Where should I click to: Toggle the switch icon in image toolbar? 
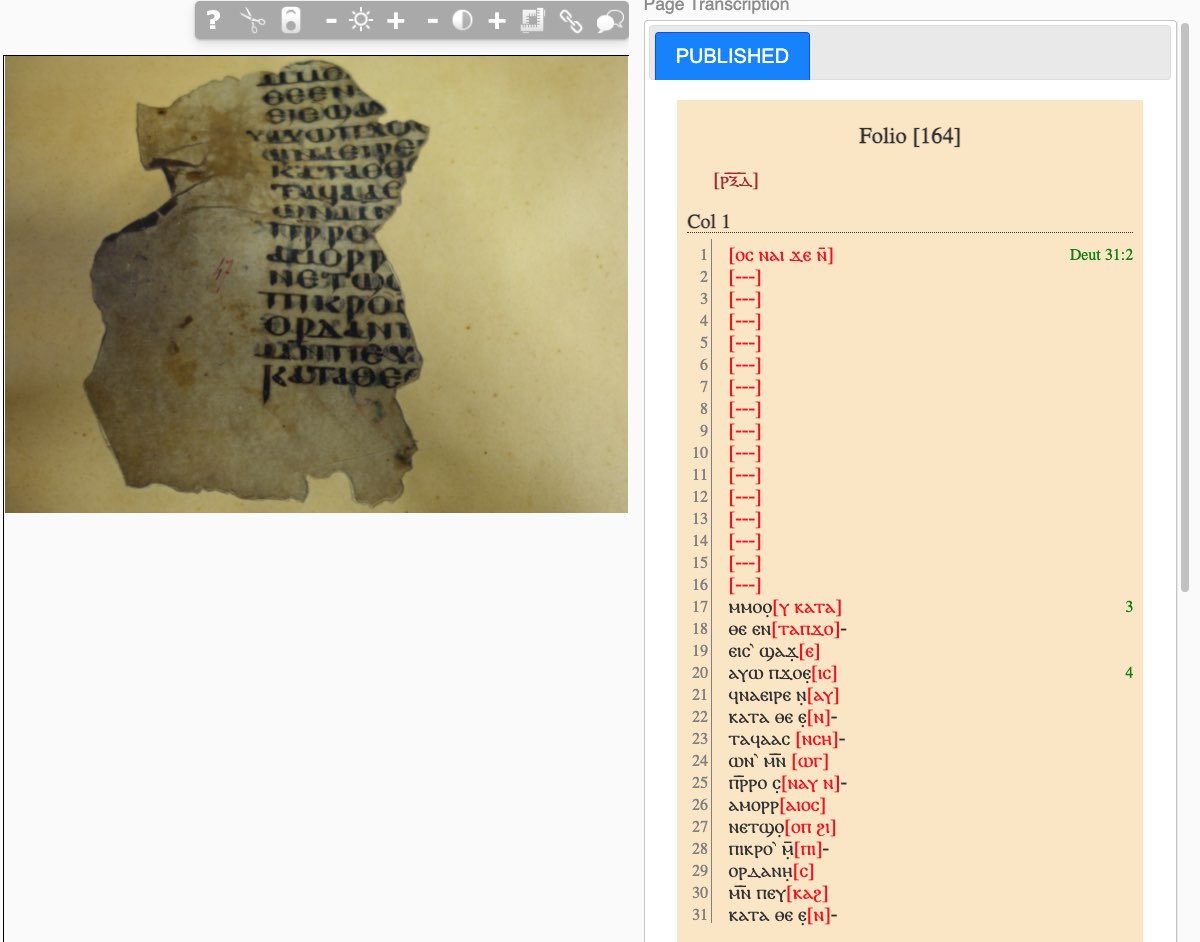coord(290,20)
